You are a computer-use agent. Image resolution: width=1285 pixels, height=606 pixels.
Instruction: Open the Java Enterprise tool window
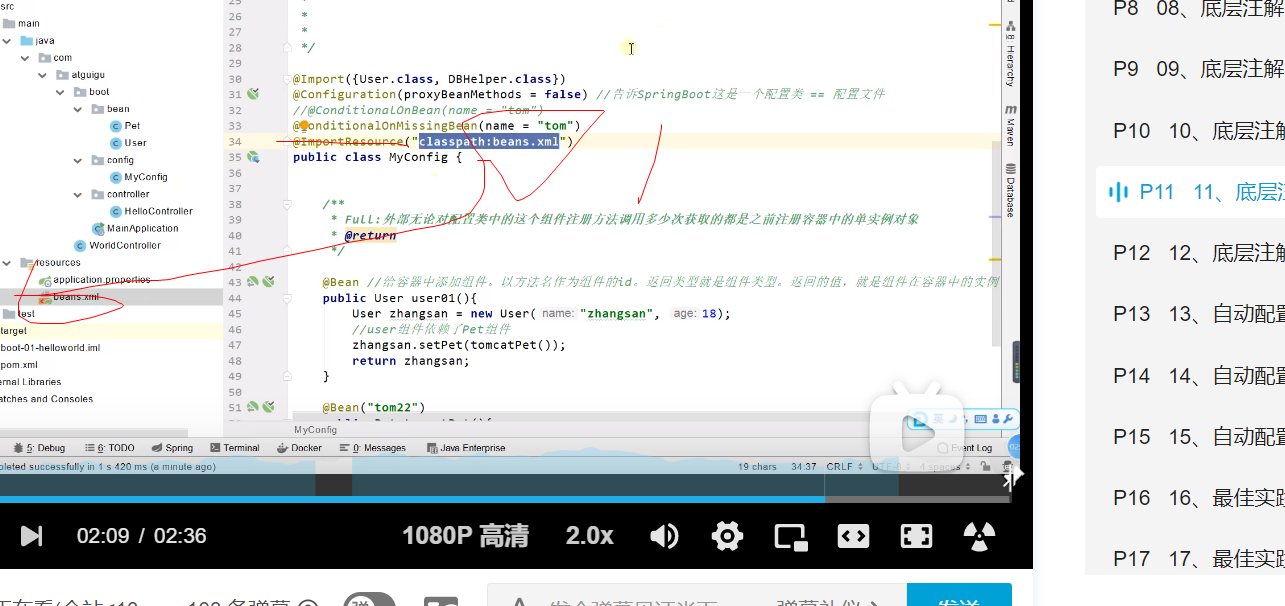point(465,448)
